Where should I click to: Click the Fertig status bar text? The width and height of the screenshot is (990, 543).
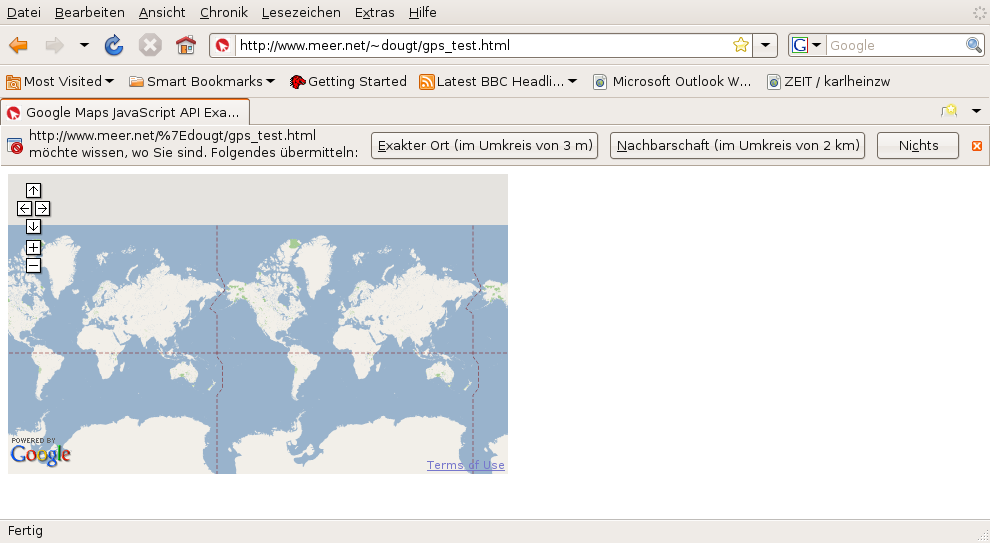coord(25,531)
